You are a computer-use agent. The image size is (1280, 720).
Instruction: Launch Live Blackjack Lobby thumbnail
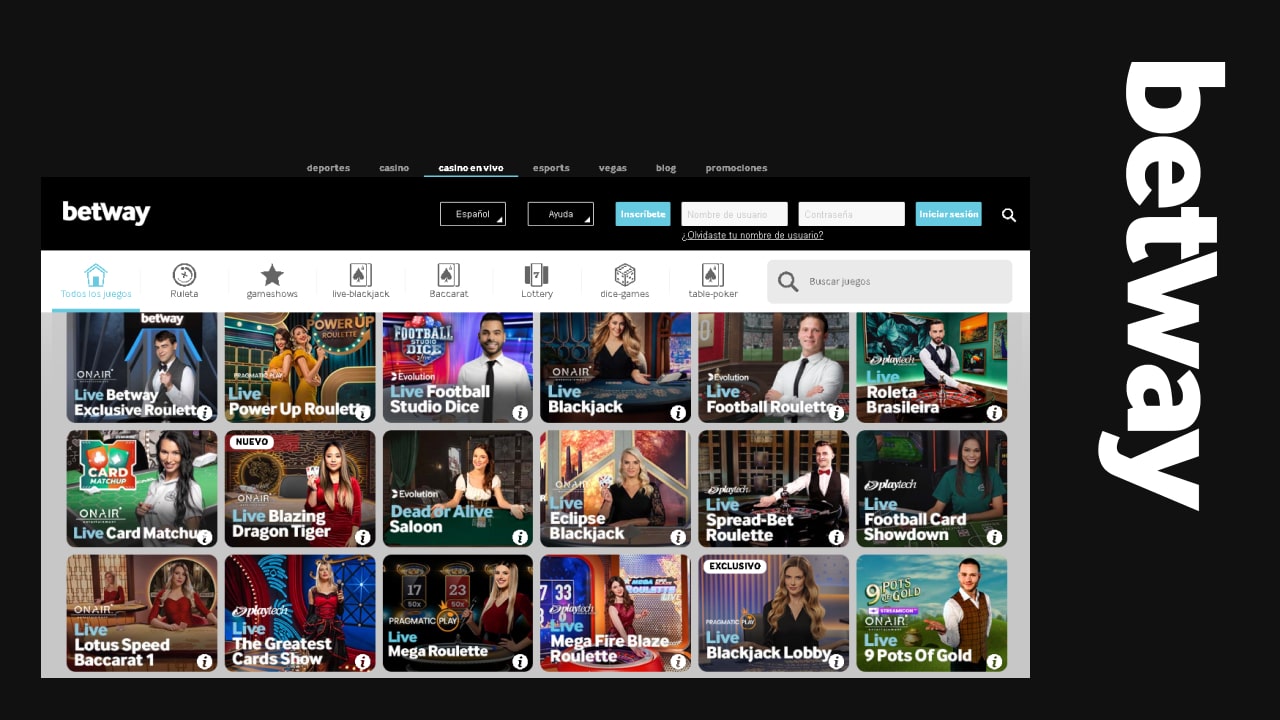tap(774, 613)
